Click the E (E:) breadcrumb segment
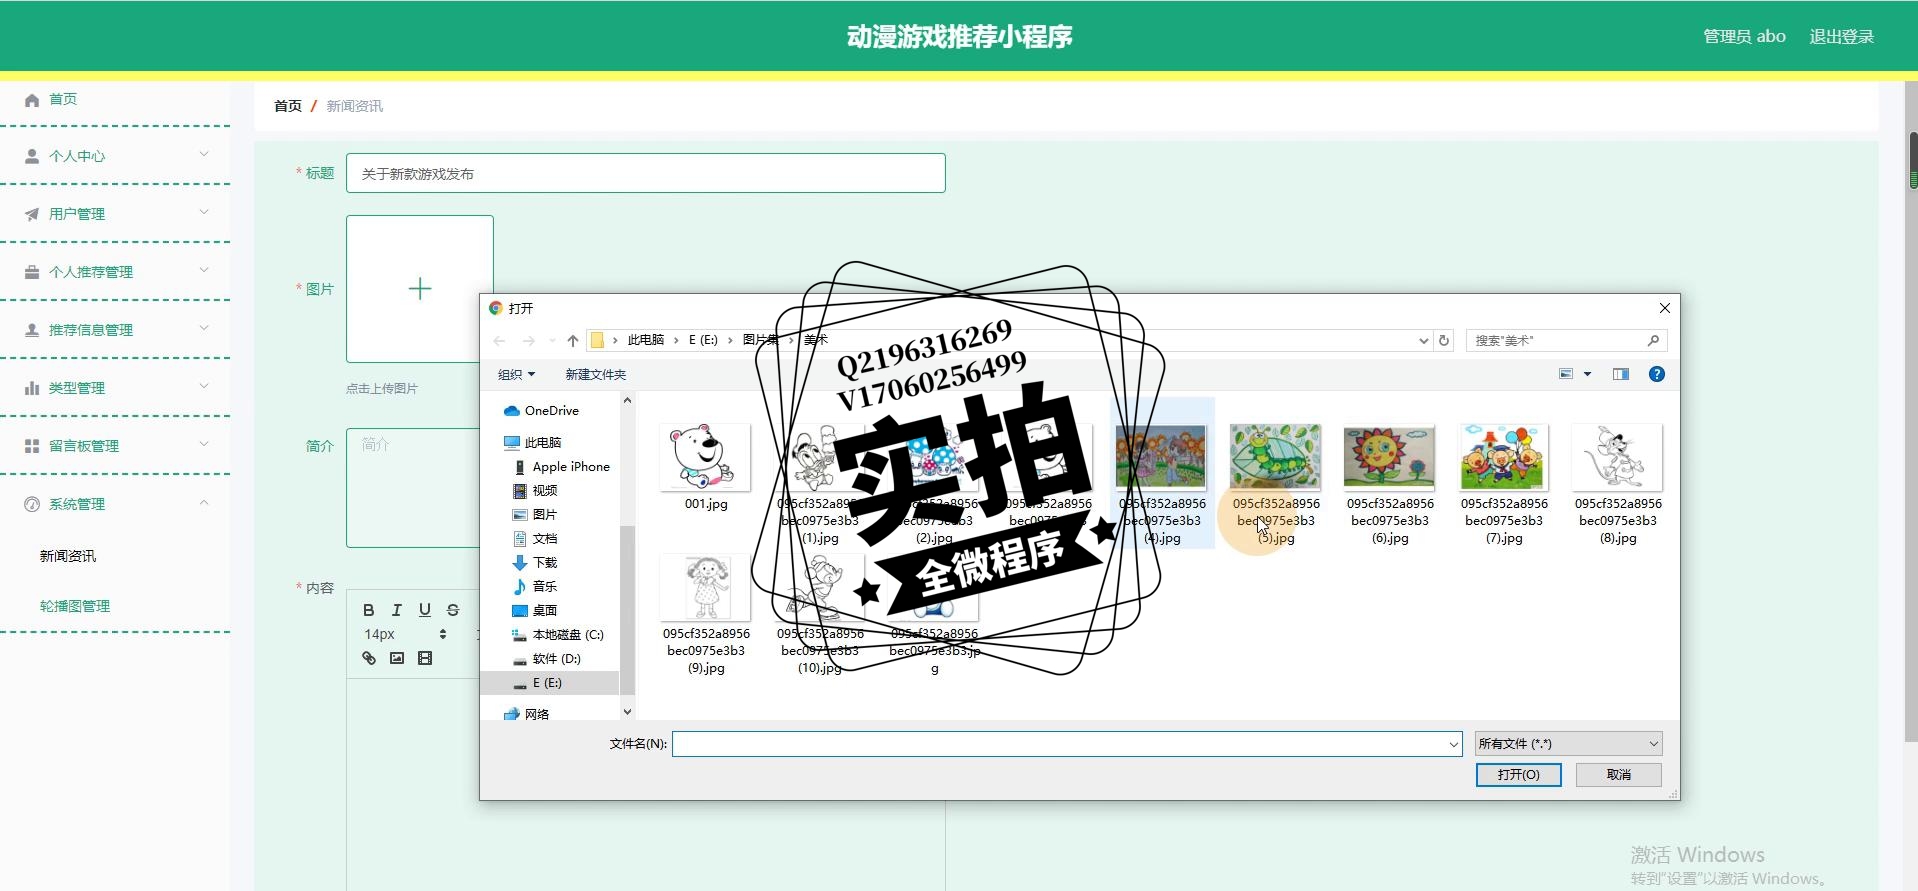The width and height of the screenshot is (1918, 891). pos(703,340)
